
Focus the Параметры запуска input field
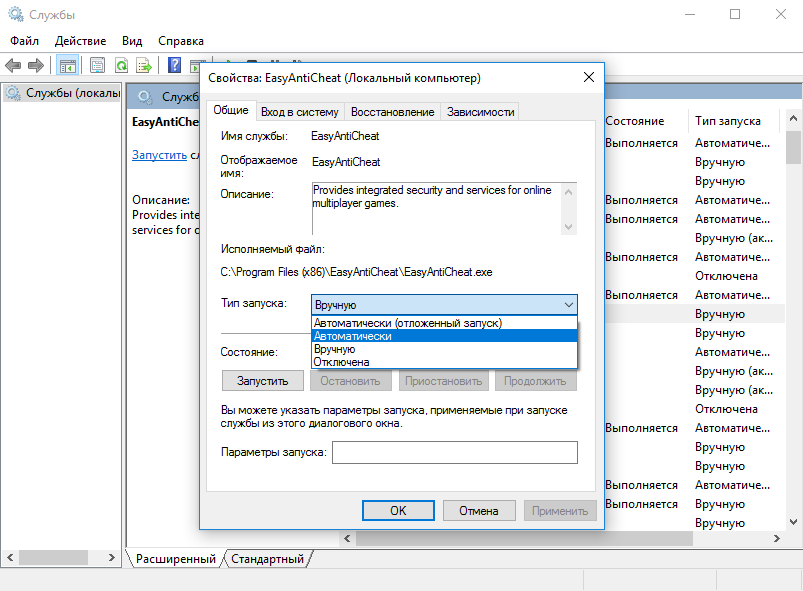coord(455,452)
